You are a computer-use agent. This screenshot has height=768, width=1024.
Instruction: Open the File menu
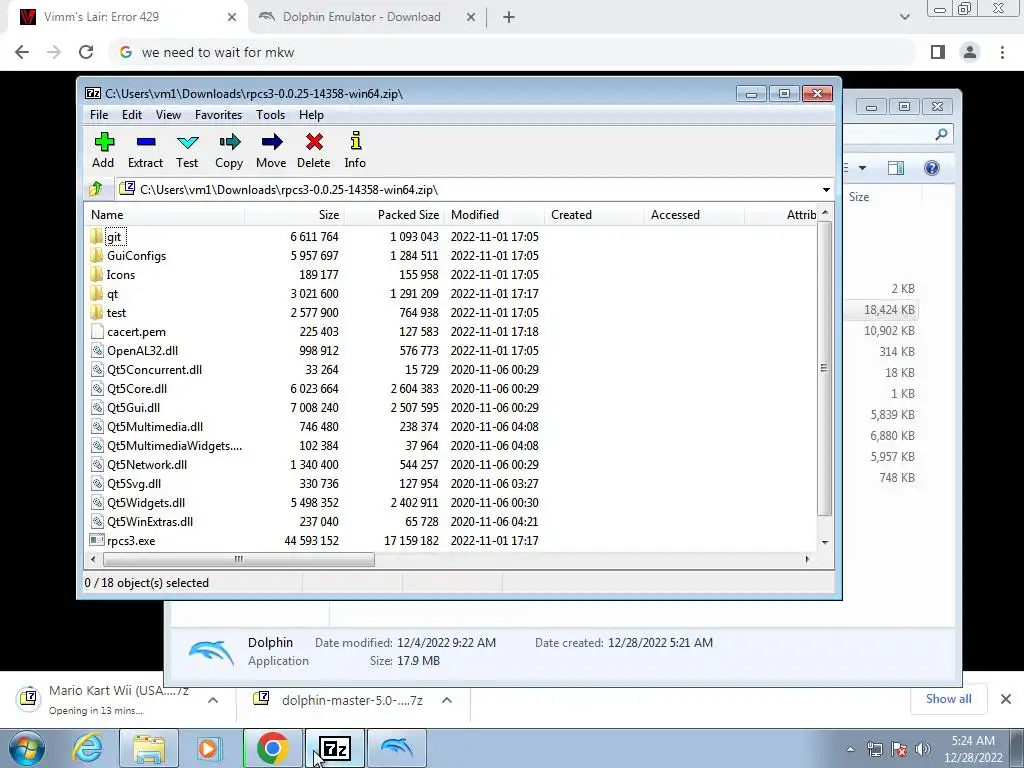click(99, 115)
